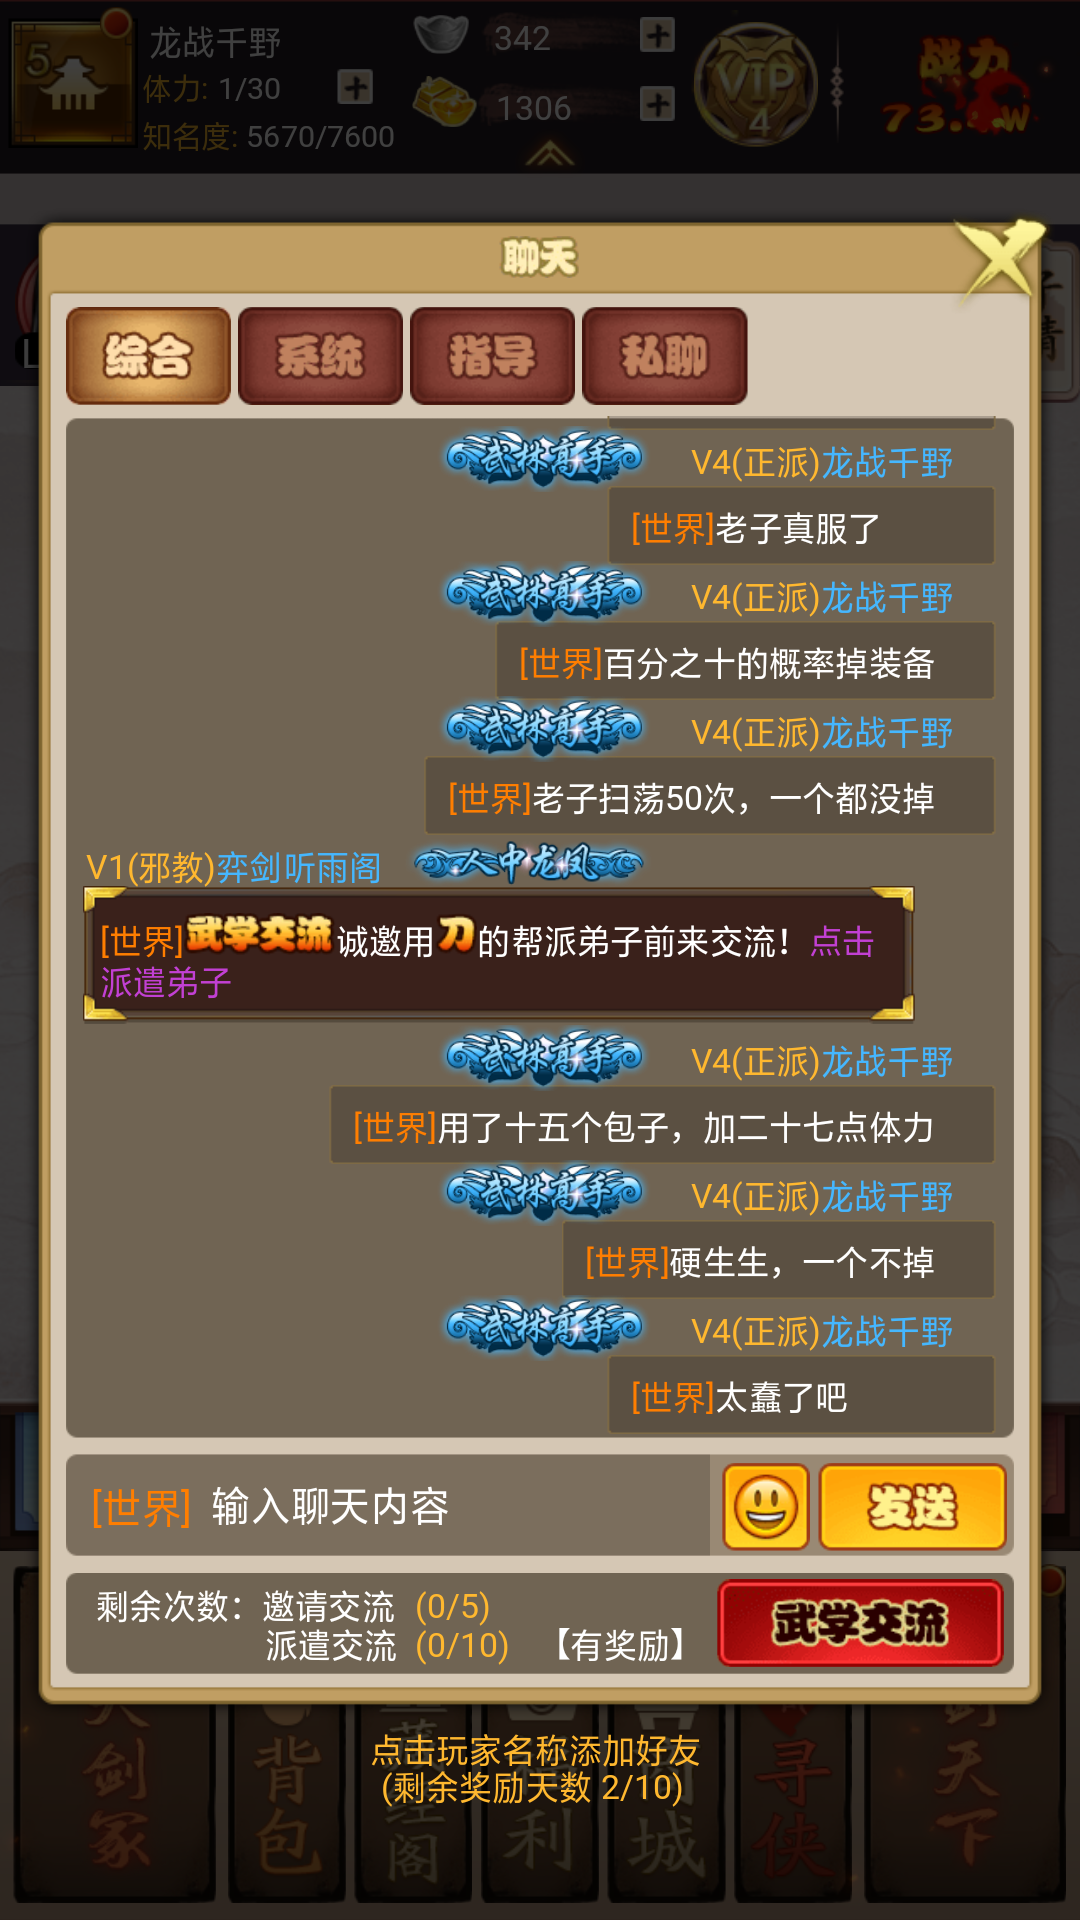The width and height of the screenshot is (1080, 1920).
Task: Click the 点击派遣弟子 link
Action: coord(488,962)
